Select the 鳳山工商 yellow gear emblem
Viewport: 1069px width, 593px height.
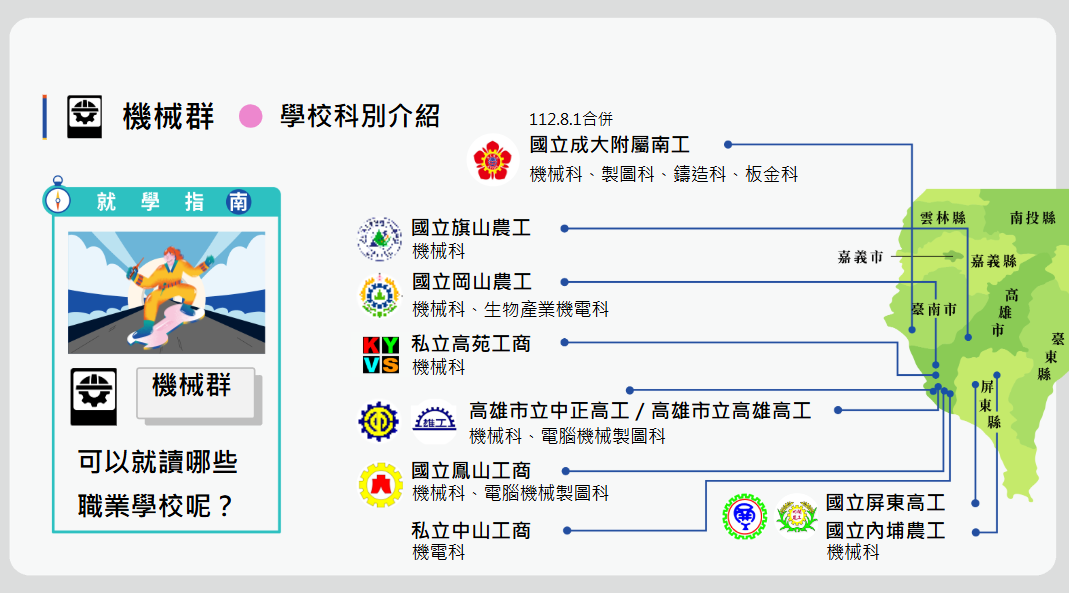point(380,485)
